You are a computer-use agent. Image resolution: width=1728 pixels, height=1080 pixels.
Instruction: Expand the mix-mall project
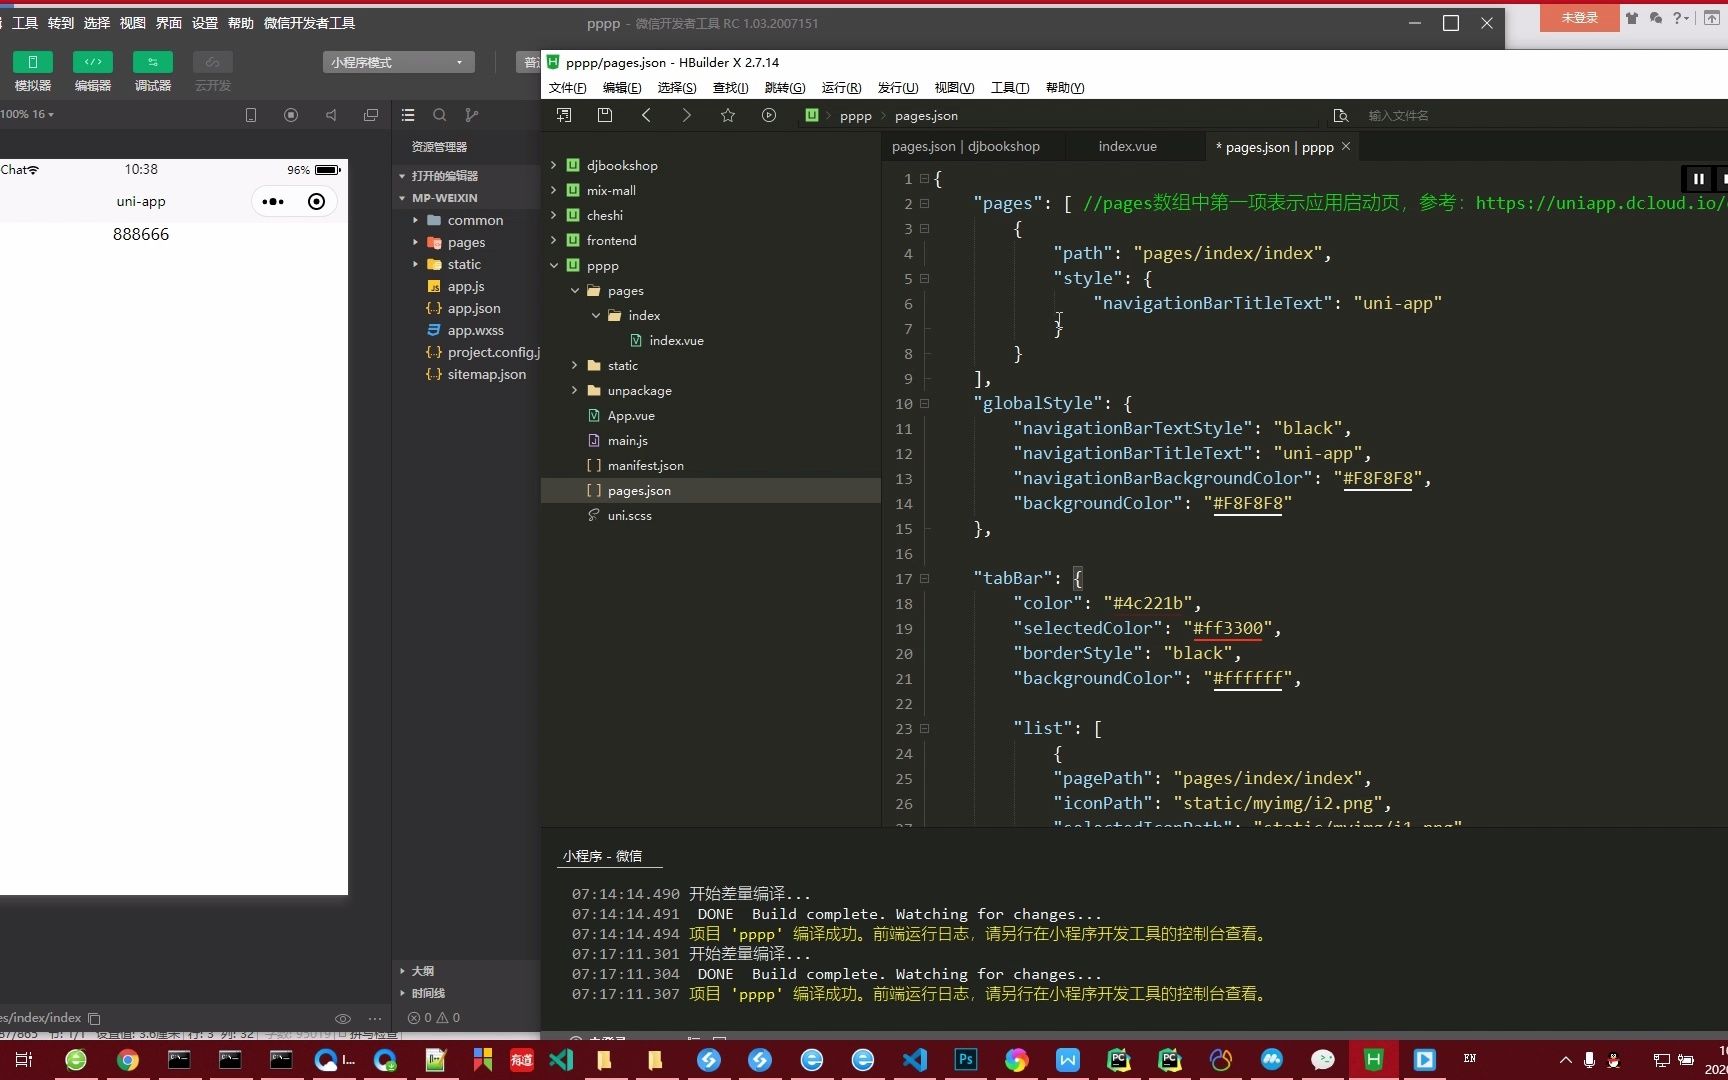554,190
